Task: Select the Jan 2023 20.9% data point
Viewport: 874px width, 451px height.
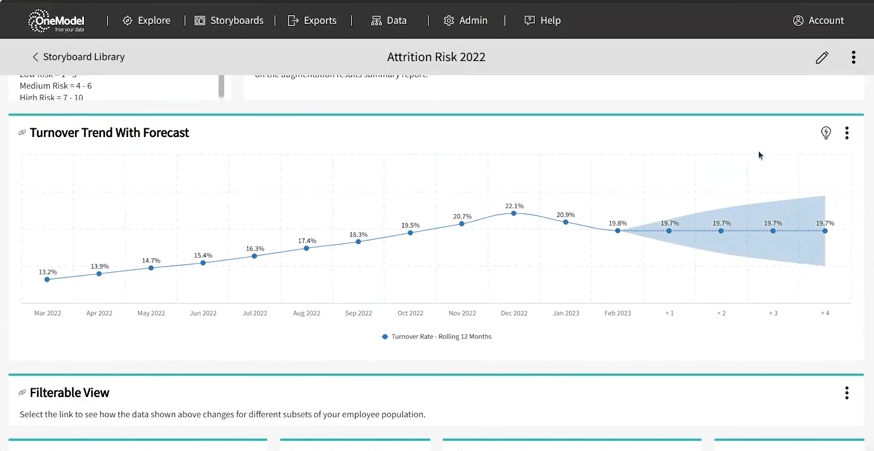Action: (565, 222)
